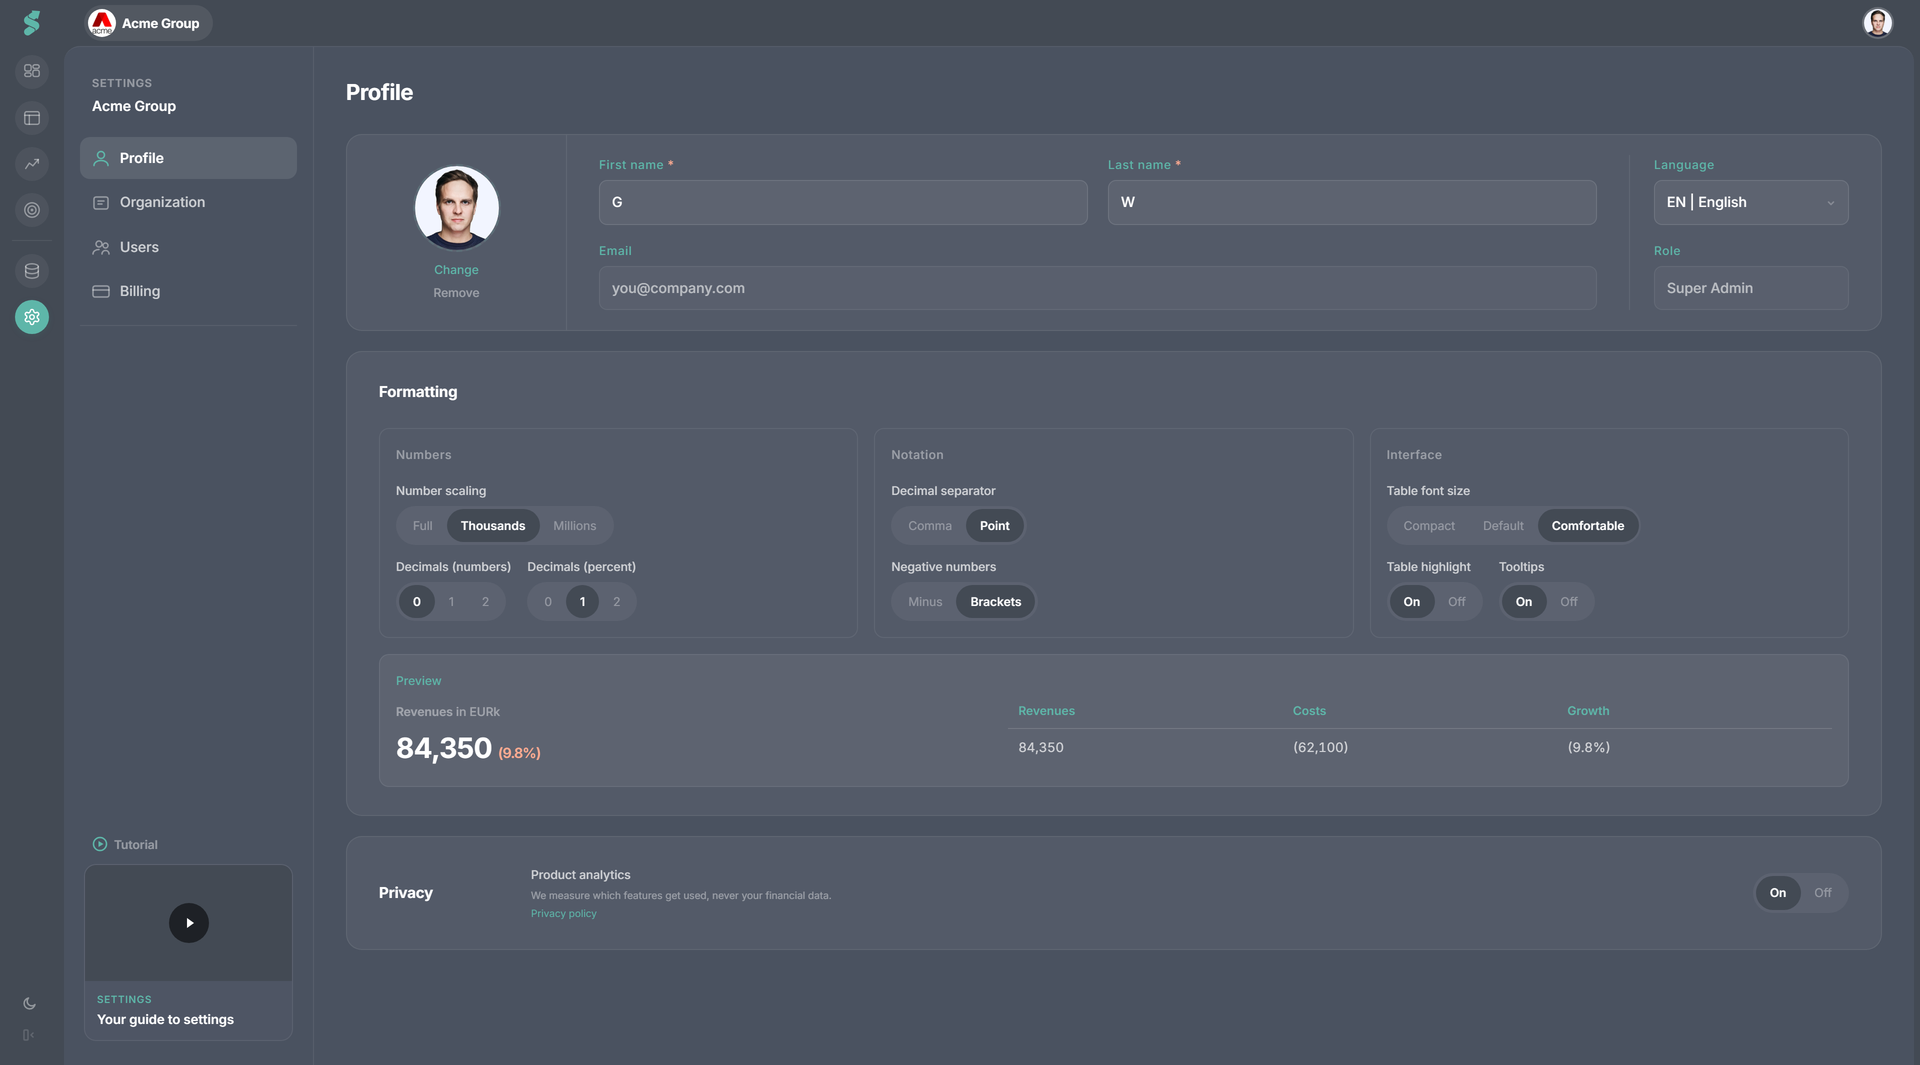Click Remove under the profile photo
Viewport: 1920px width, 1065px height.
456,293
